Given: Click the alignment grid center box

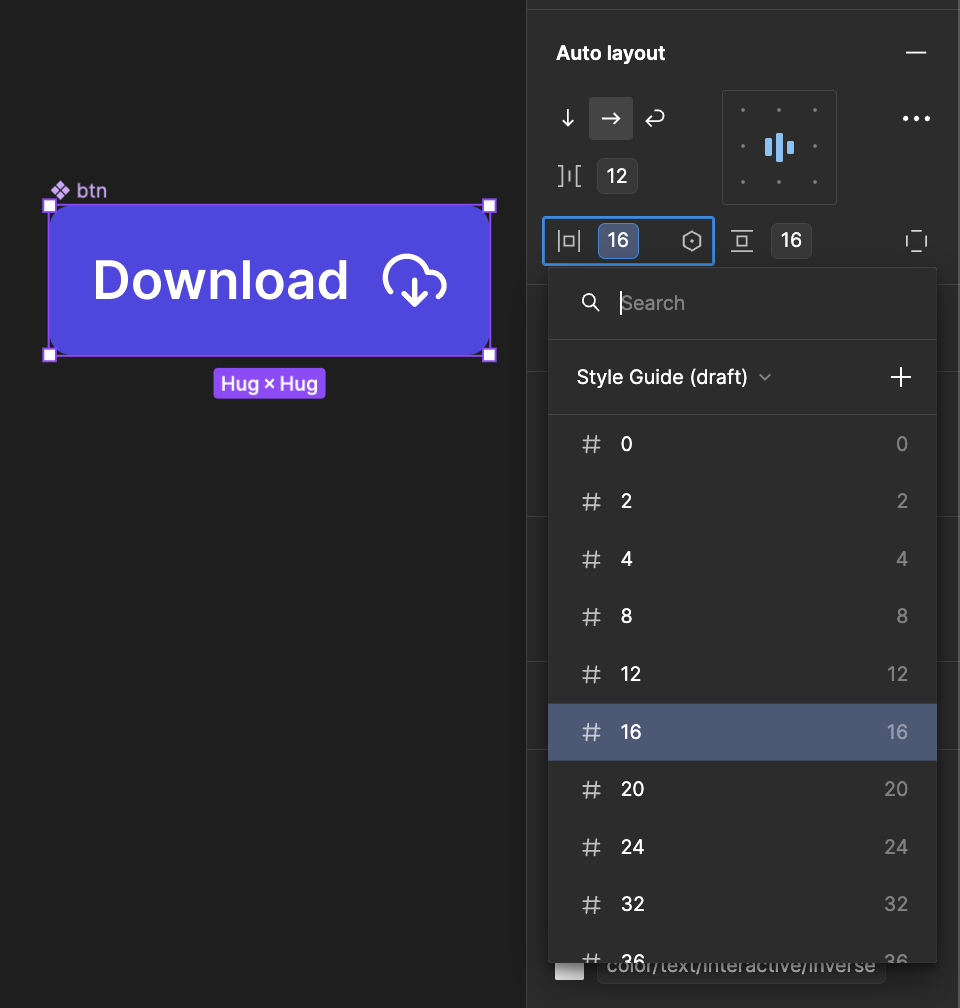Looking at the screenshot, I should click(x=779, y=147).
